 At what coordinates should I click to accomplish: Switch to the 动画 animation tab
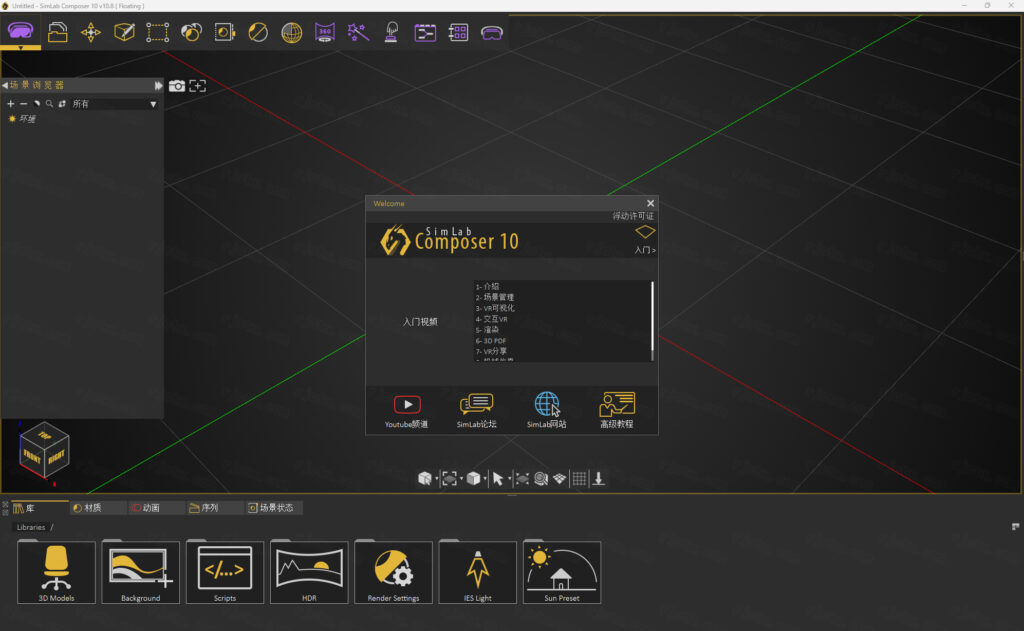click(156, 508)
